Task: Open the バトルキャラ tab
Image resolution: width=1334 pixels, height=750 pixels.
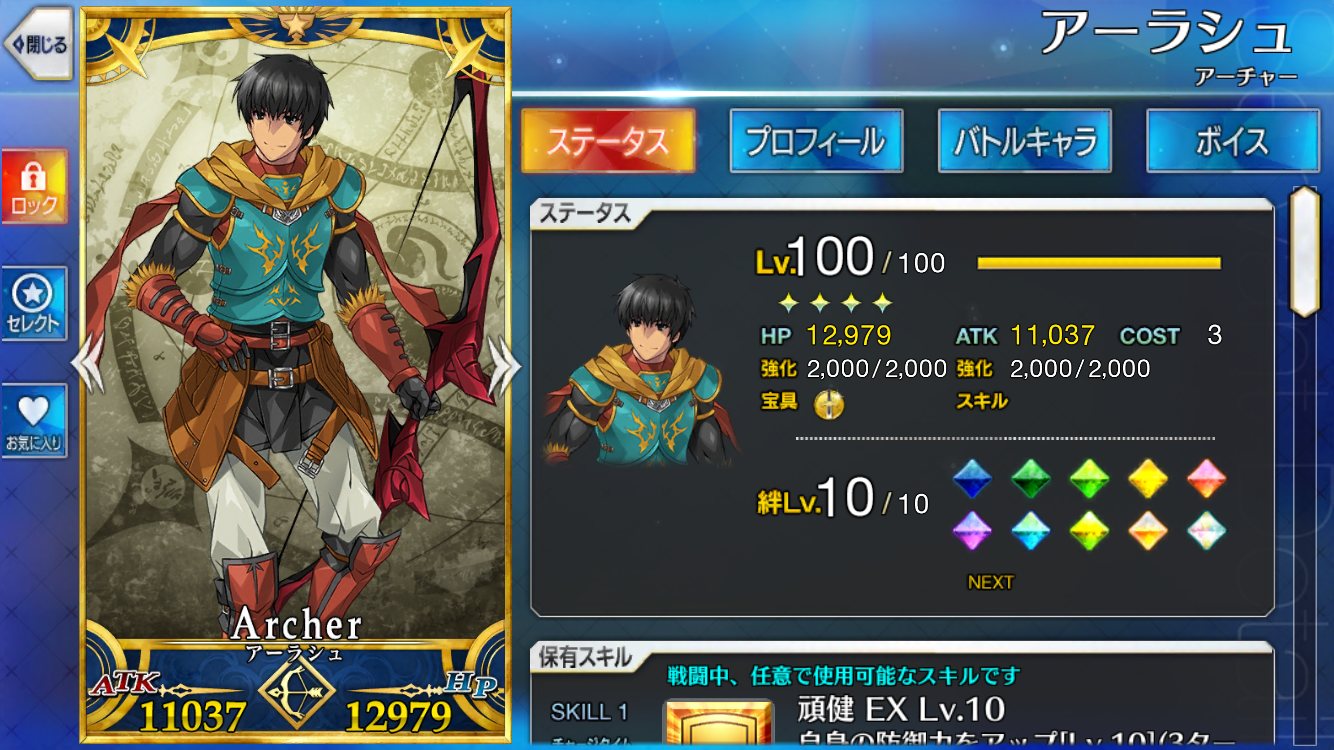Action: 1025,141
